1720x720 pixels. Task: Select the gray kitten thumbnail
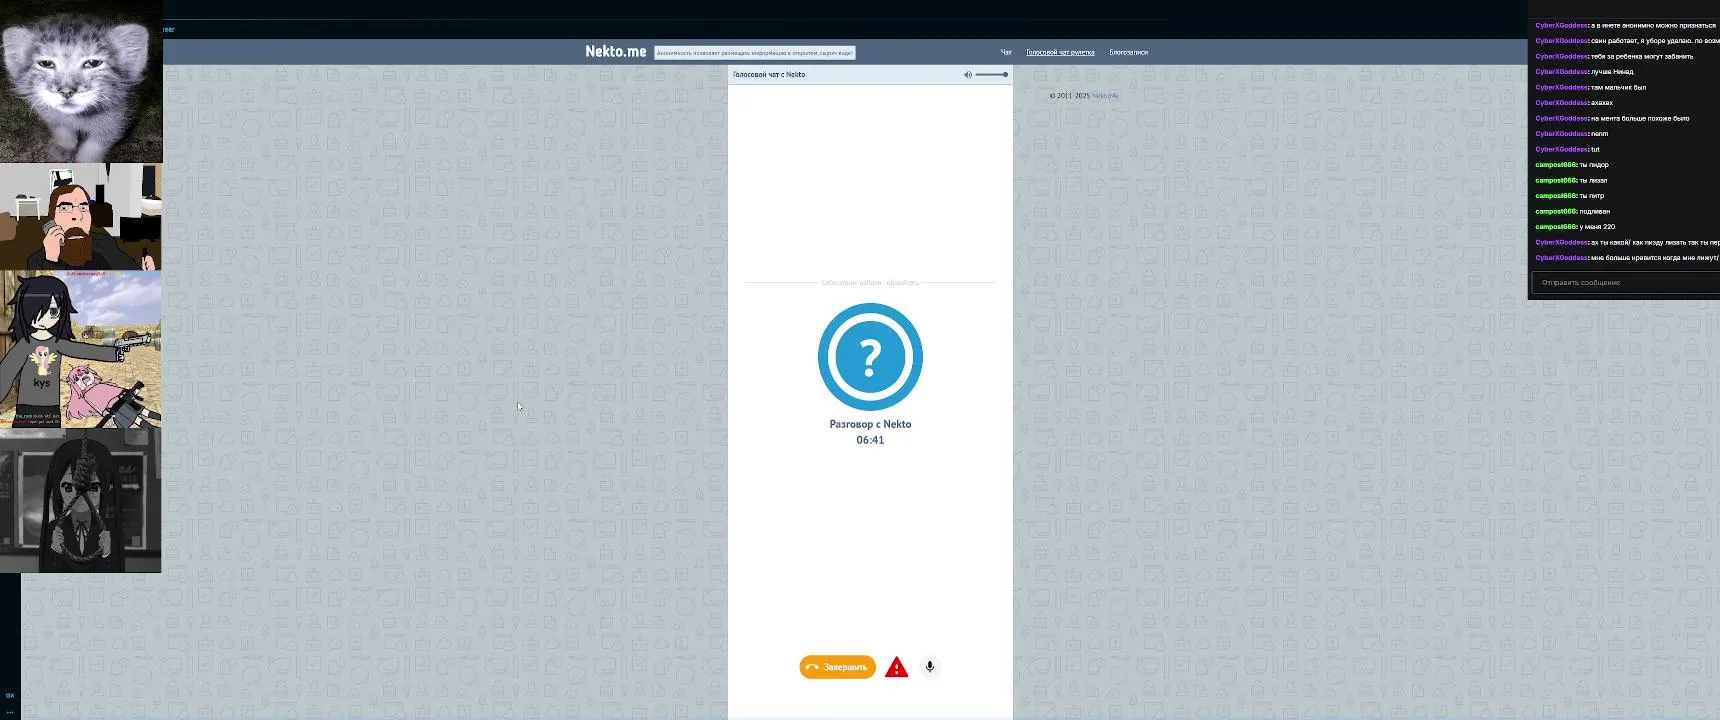[x=81, y=81]
